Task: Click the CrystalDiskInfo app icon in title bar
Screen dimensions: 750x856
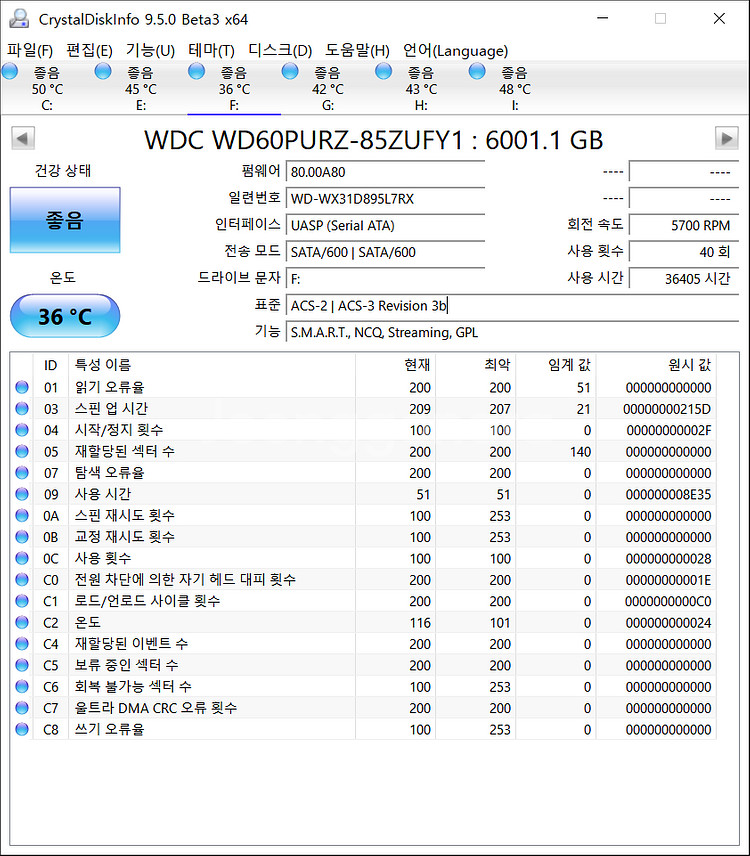Action: pyautogui.click(x=19, y=19)
